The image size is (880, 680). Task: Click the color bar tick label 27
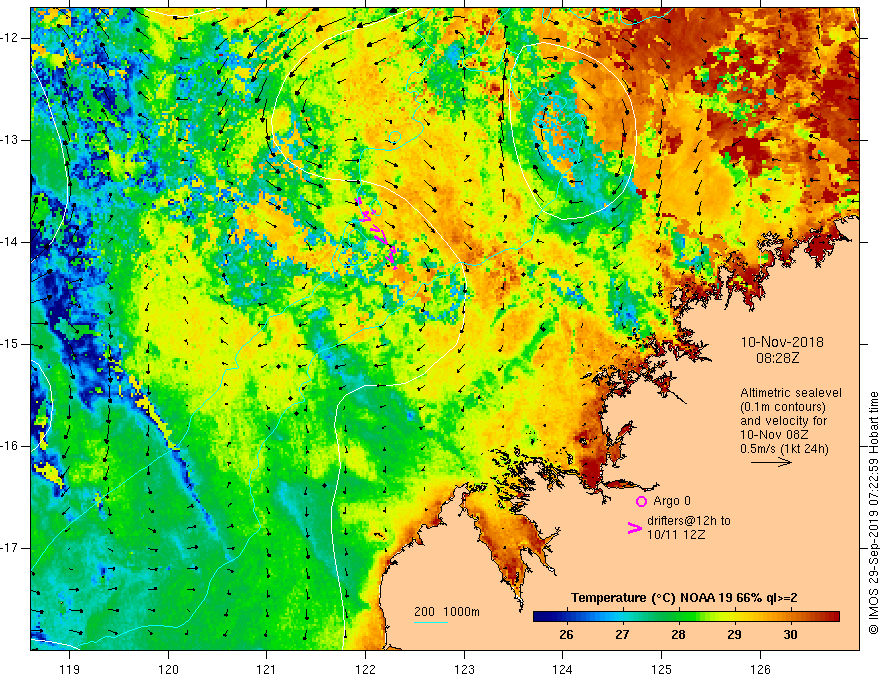622,635
